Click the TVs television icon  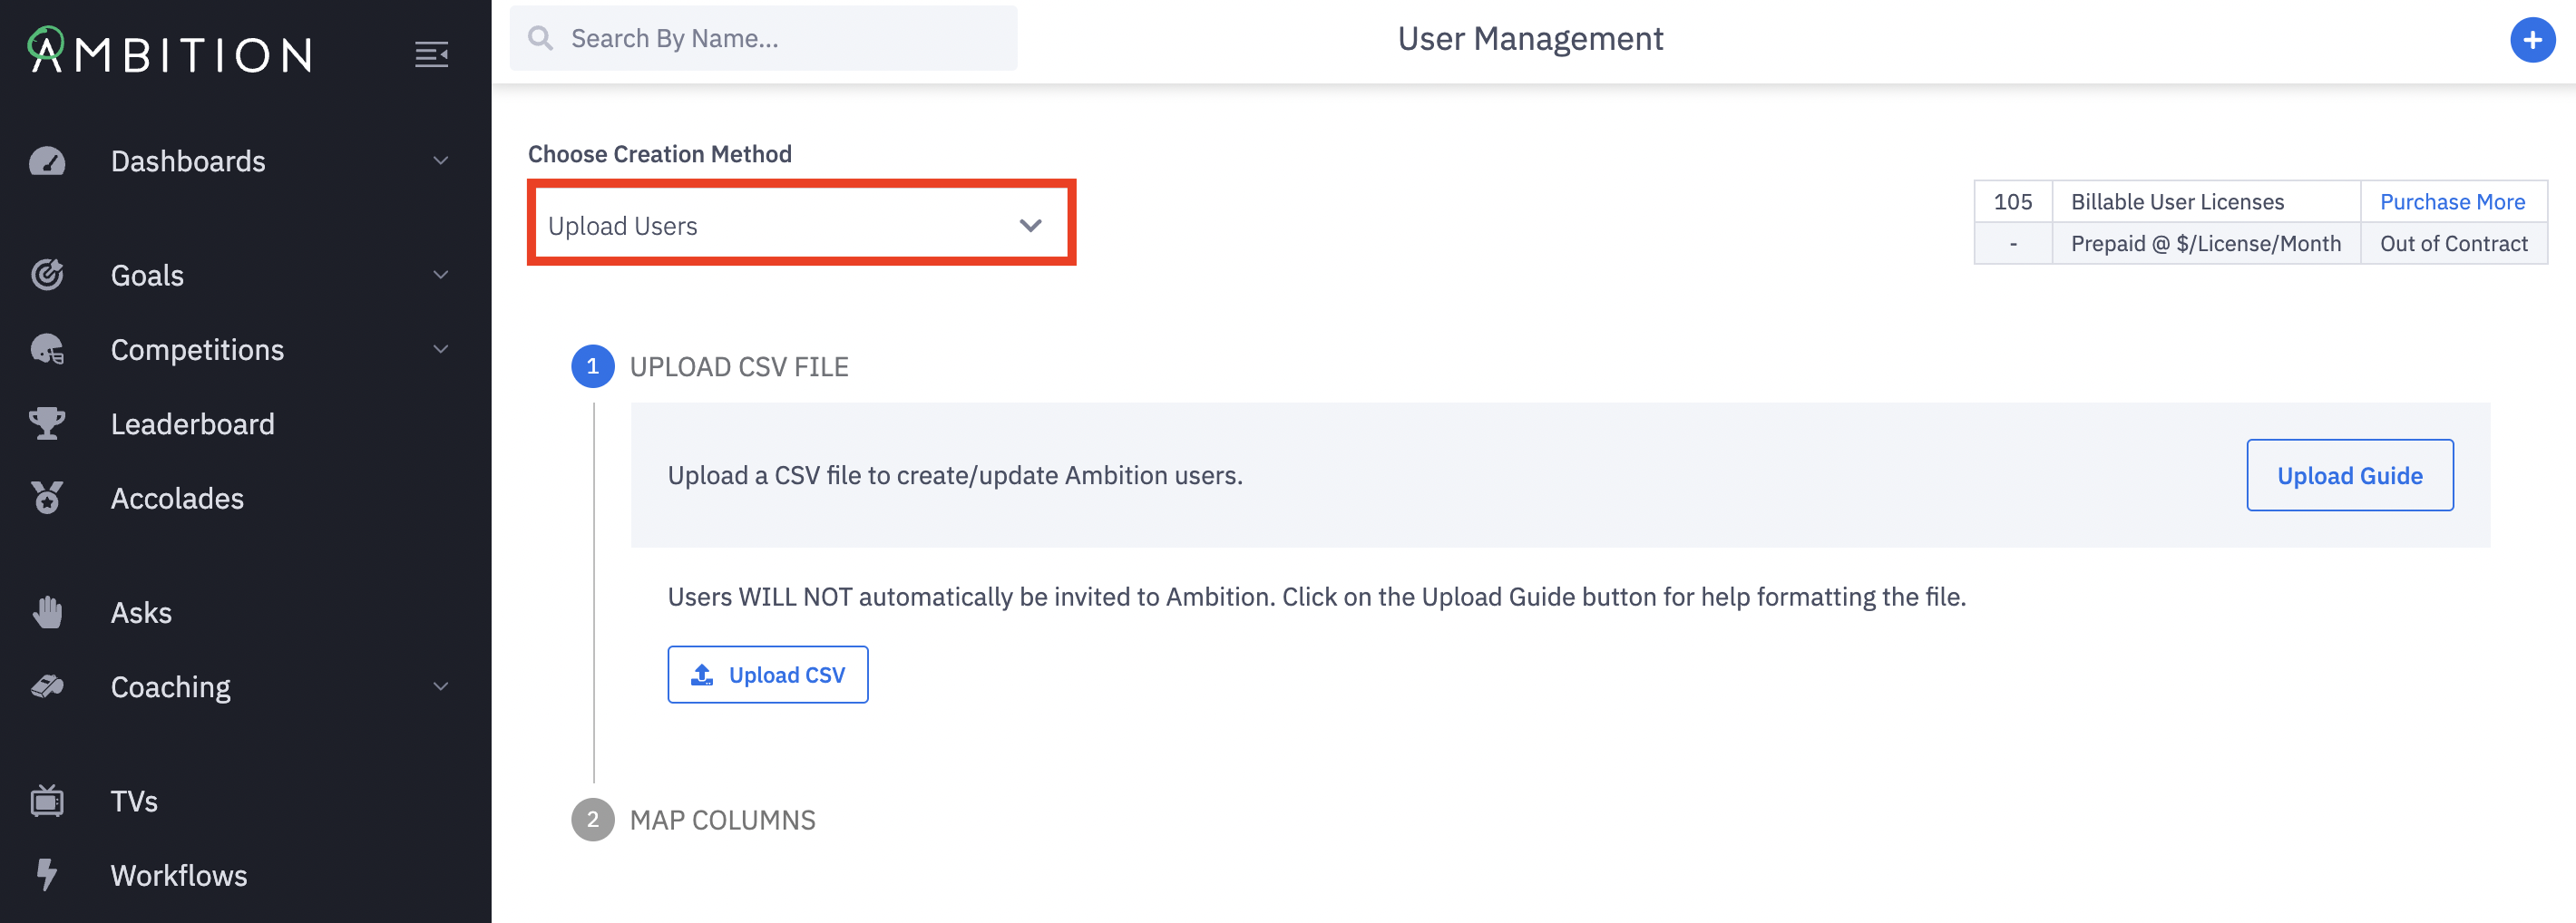[x=47, y=801]
